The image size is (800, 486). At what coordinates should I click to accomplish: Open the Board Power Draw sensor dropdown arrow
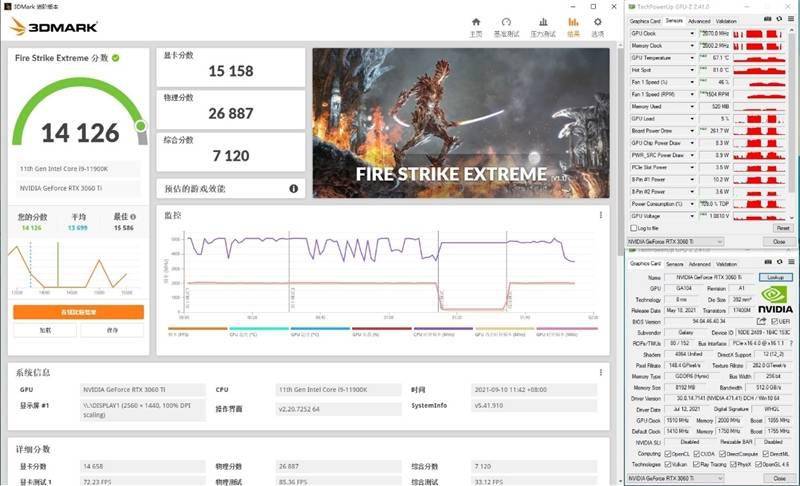click(692, 131)
